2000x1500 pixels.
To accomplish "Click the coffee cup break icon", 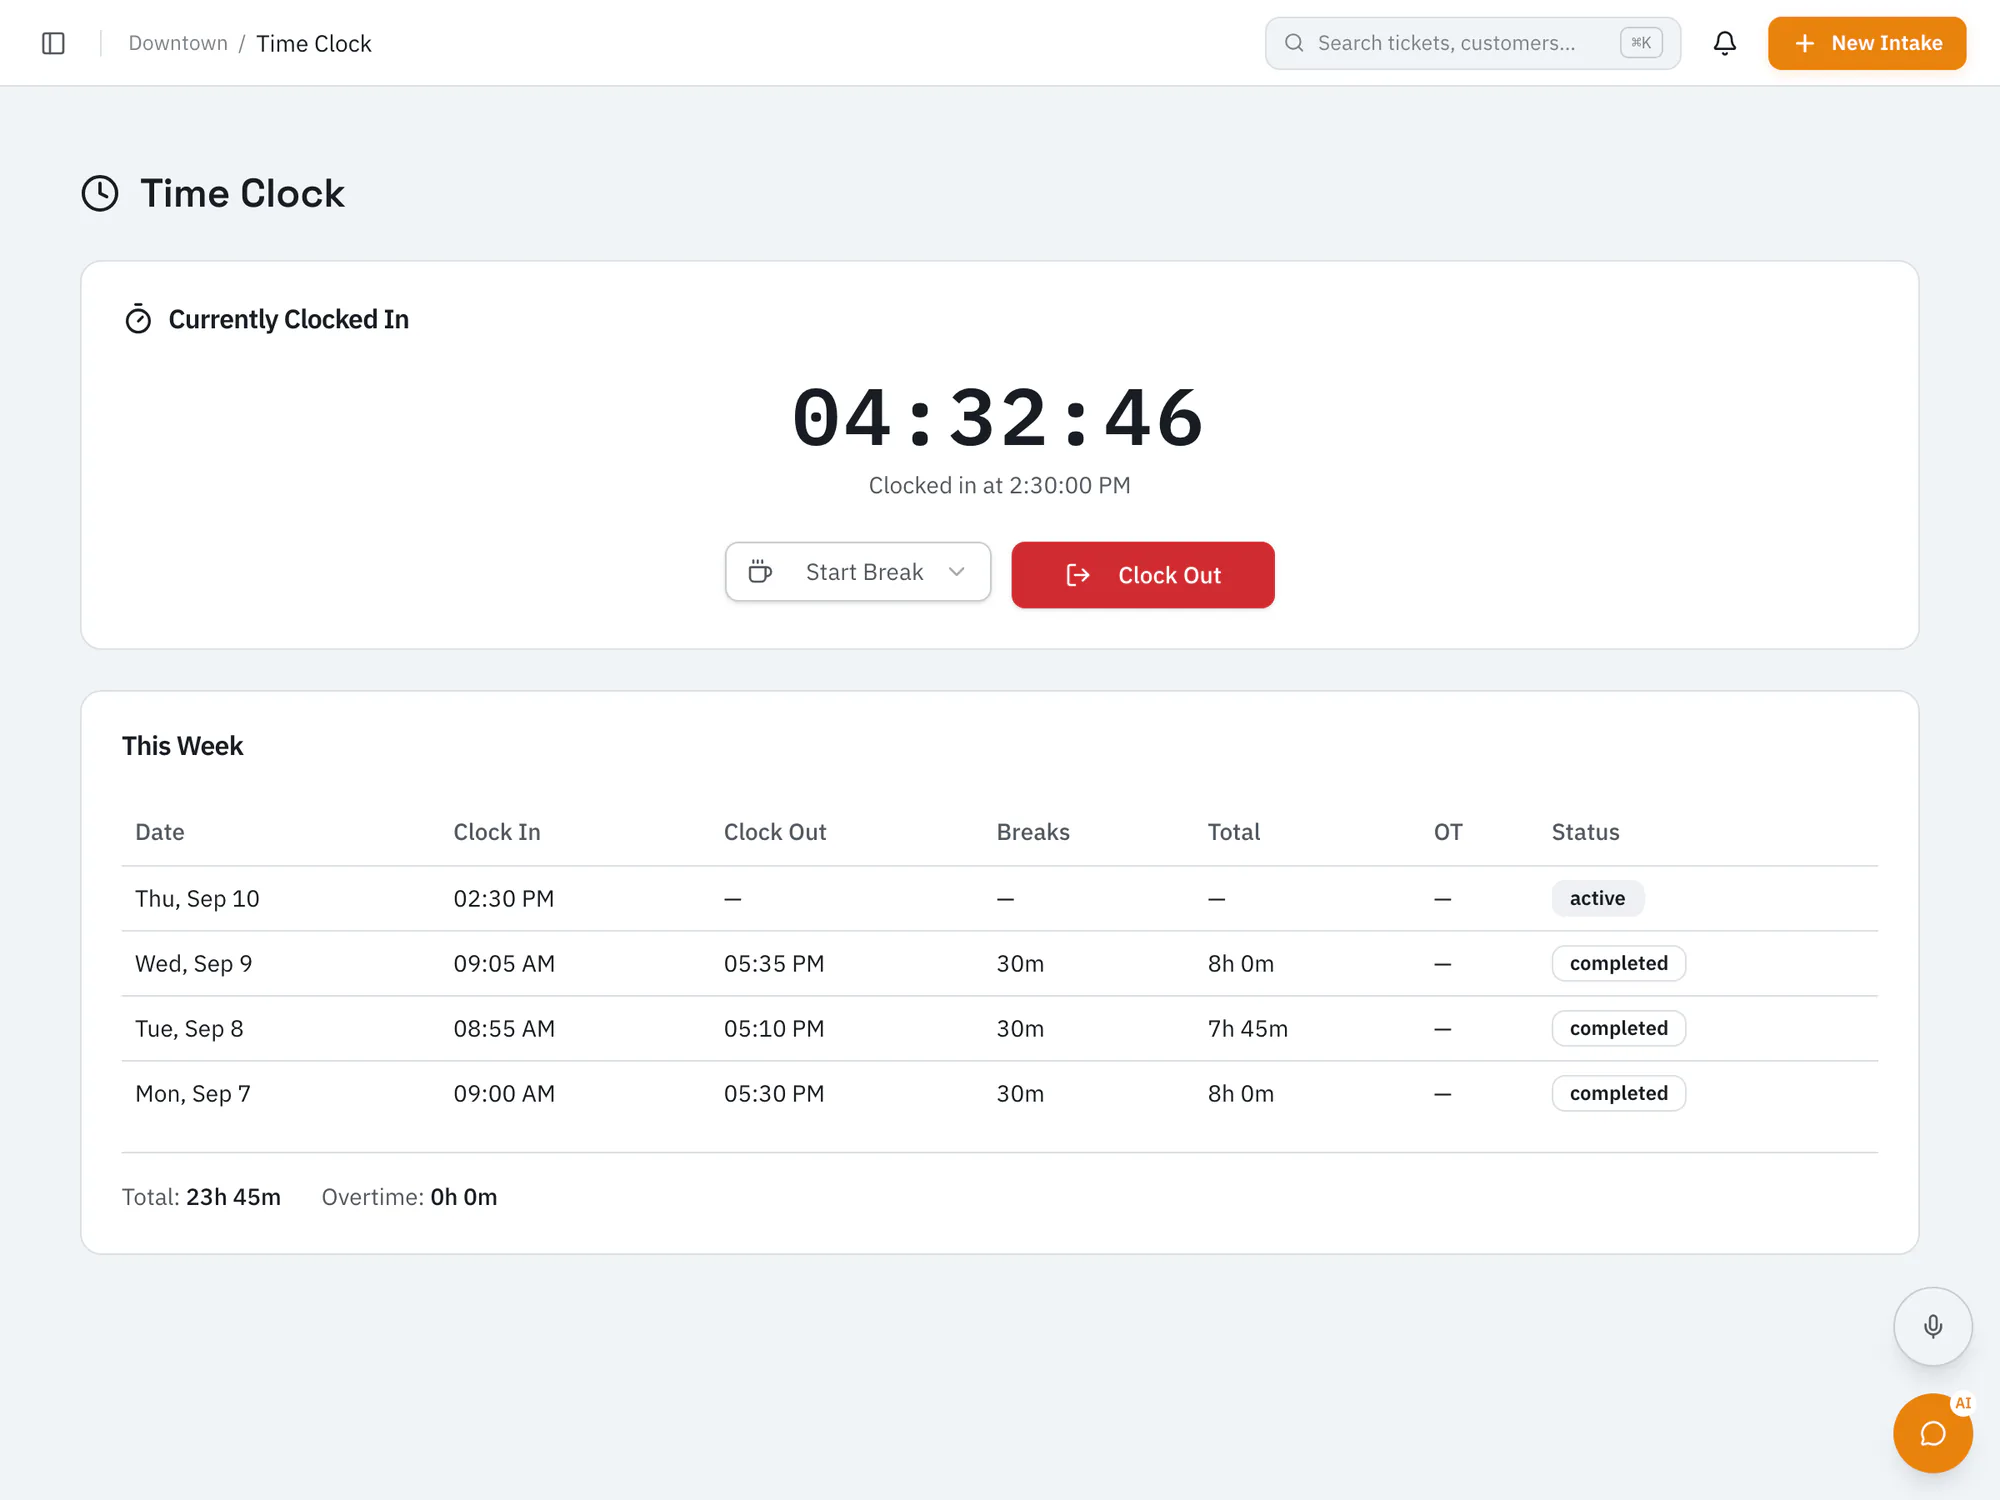I will tap(760, 572).
